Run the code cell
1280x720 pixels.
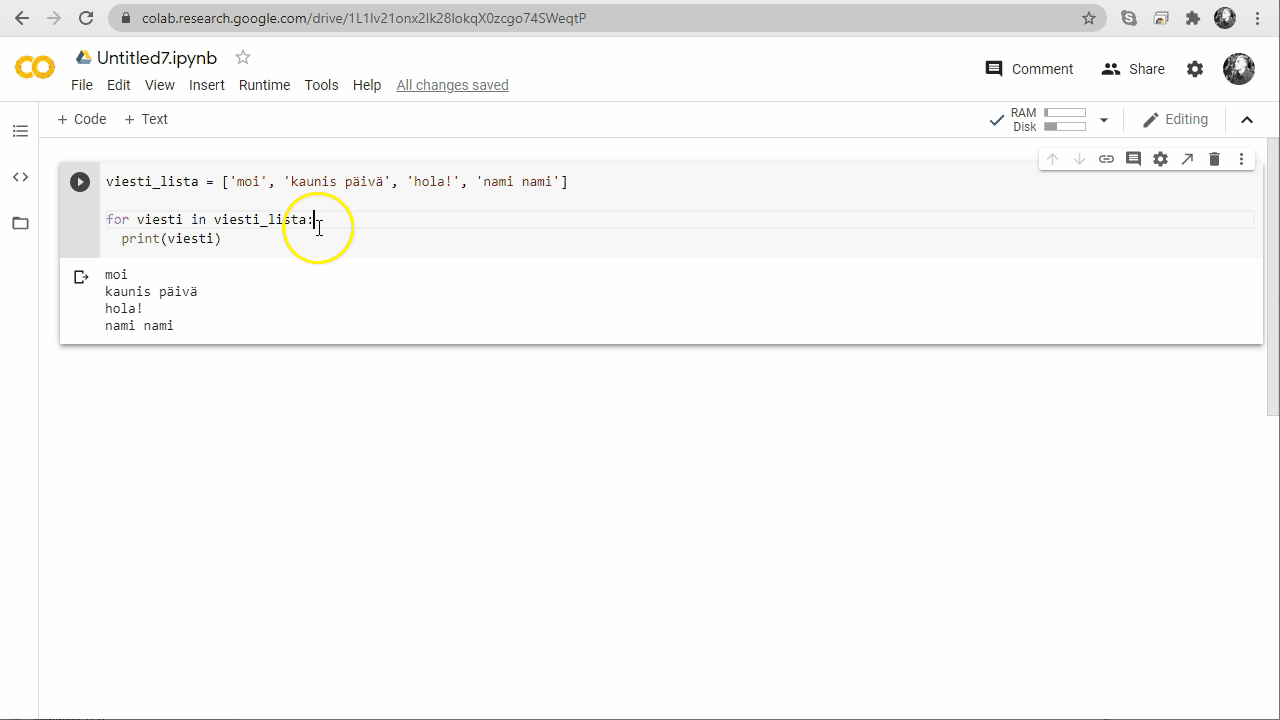click(80, 182)
